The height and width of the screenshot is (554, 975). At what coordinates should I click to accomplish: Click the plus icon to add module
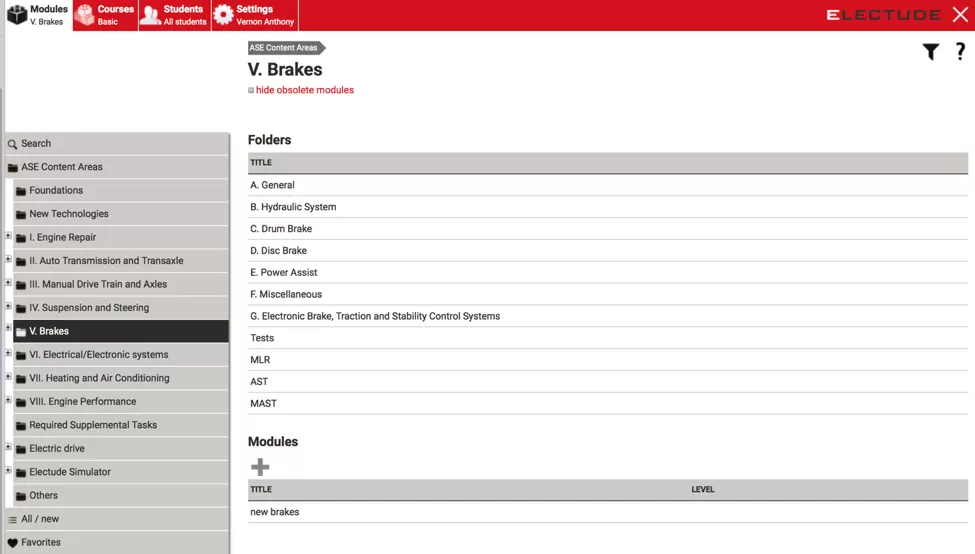coord(260,467)
